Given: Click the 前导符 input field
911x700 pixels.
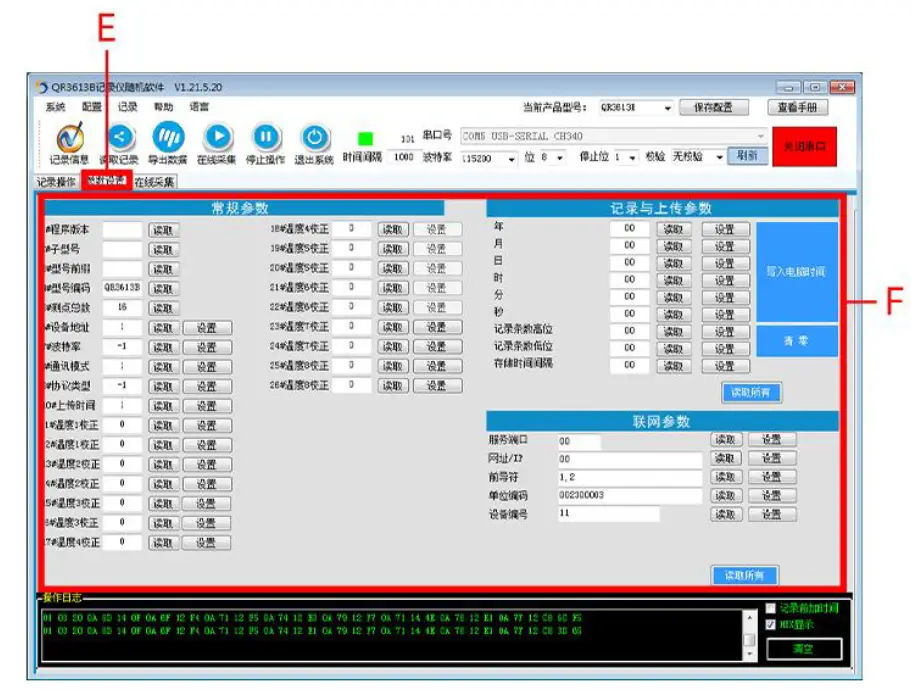Looking at the screenshot, I should tap(630, 478).
